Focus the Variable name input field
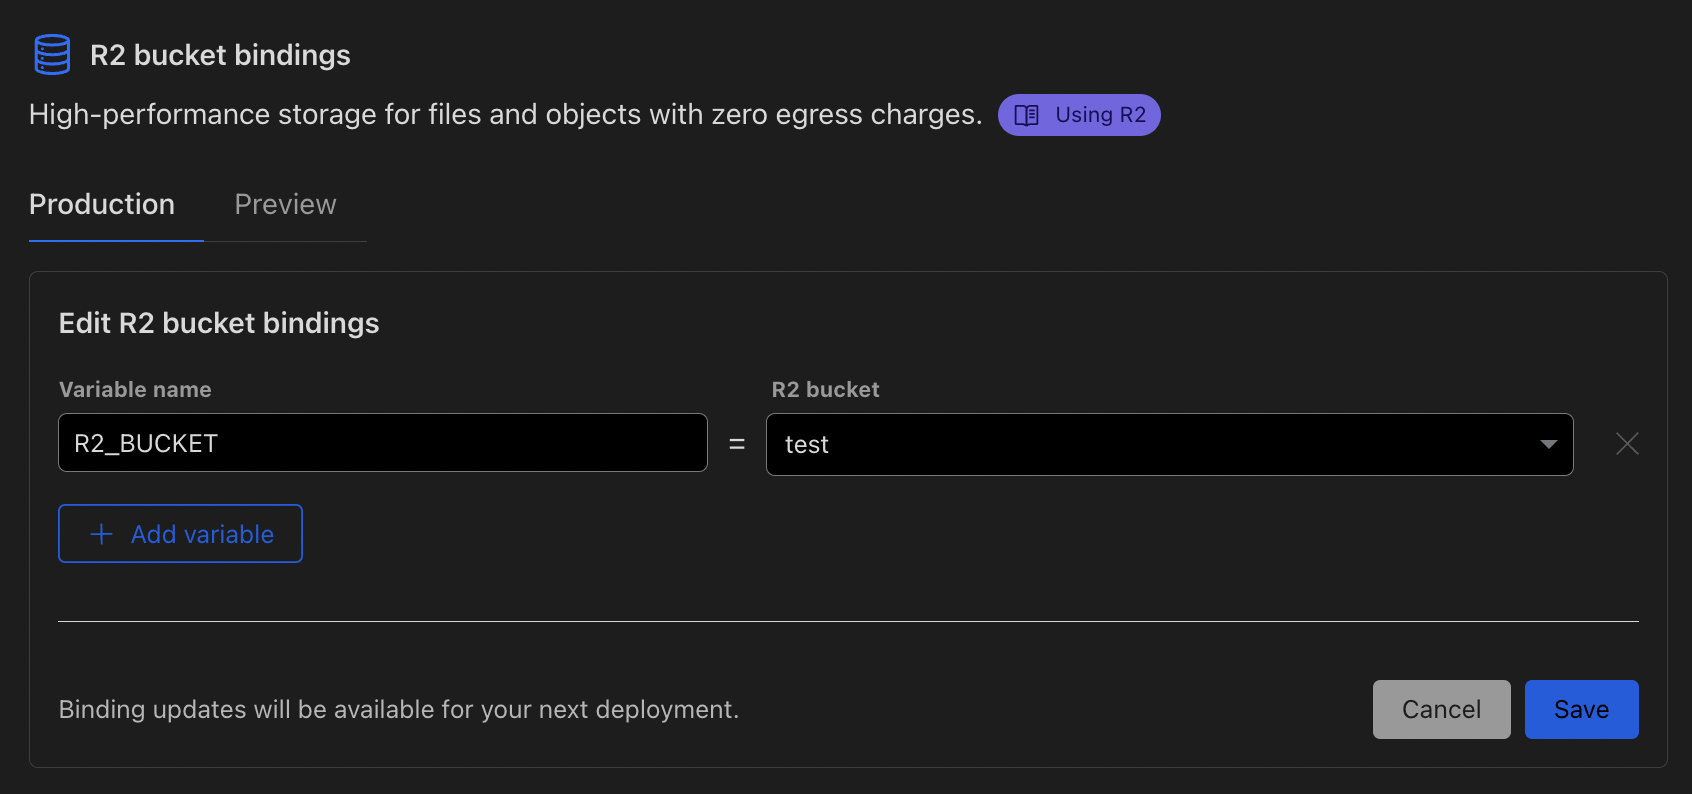Viewport: 1692px width, 794px height. click(382, 443)
